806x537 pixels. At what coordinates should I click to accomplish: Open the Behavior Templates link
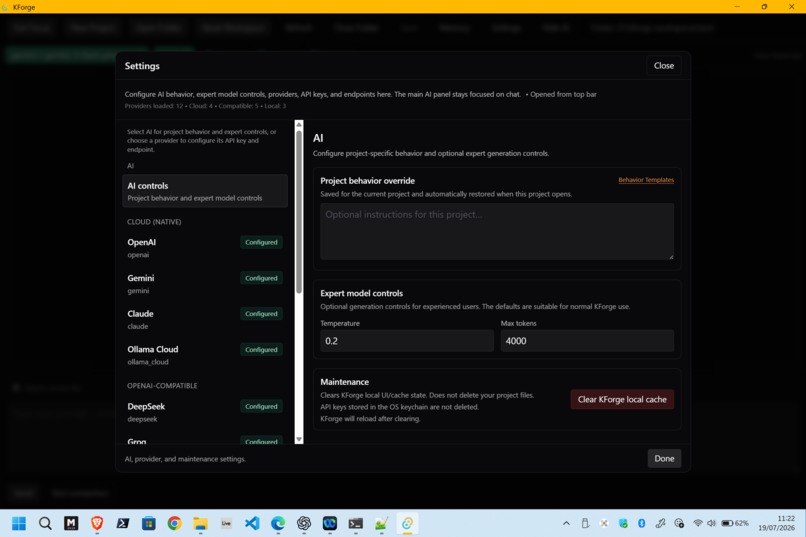pyautogui.click(x=646, y=180)
